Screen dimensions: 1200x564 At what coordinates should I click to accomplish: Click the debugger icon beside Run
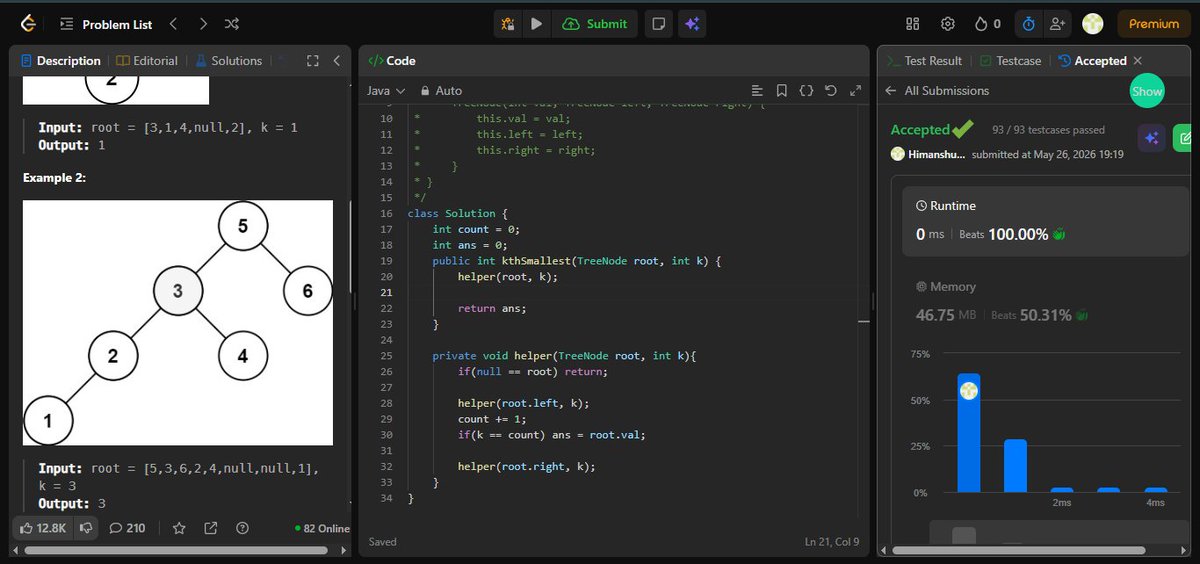507,24
